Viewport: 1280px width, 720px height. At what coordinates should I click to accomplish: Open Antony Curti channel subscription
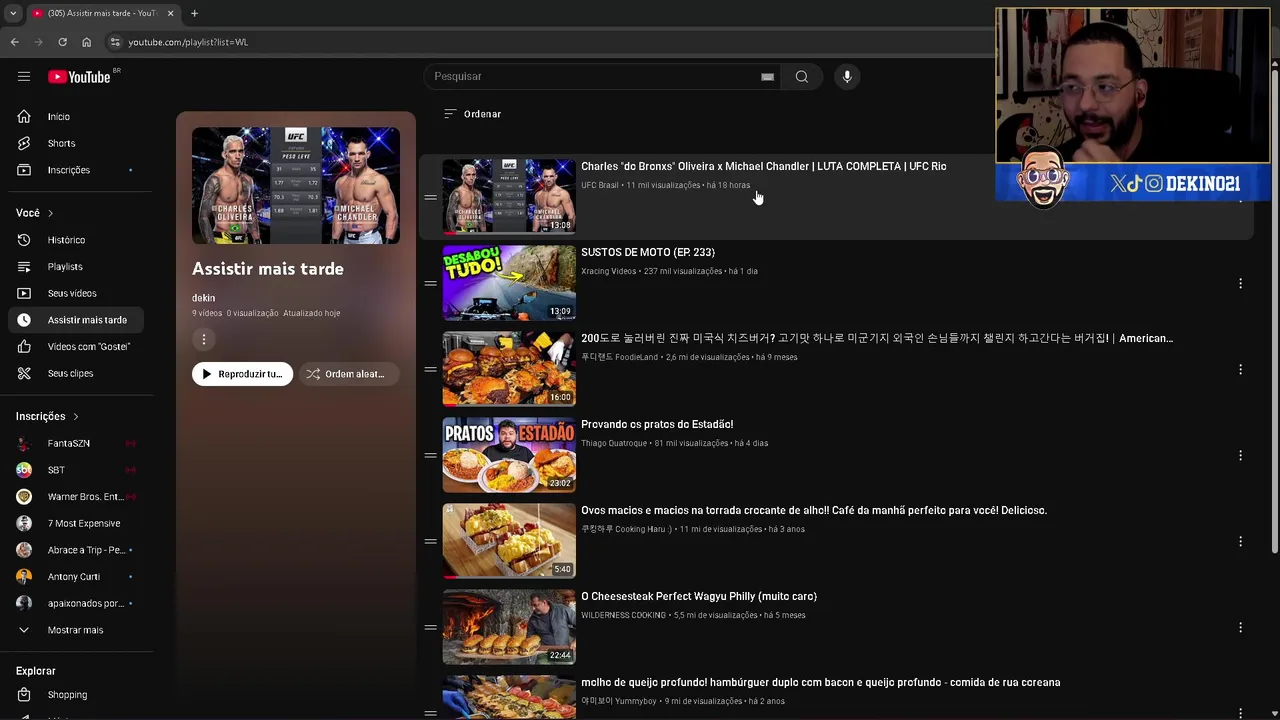(x=77, y=577)
